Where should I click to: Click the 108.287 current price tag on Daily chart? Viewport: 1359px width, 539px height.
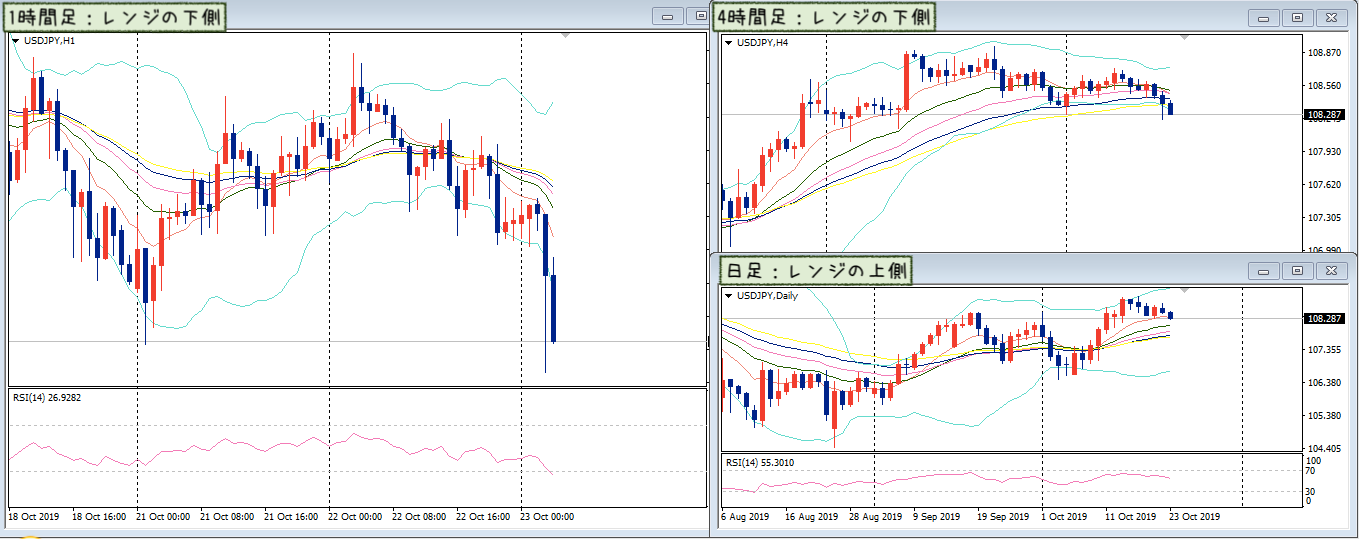pos(1325,318)
